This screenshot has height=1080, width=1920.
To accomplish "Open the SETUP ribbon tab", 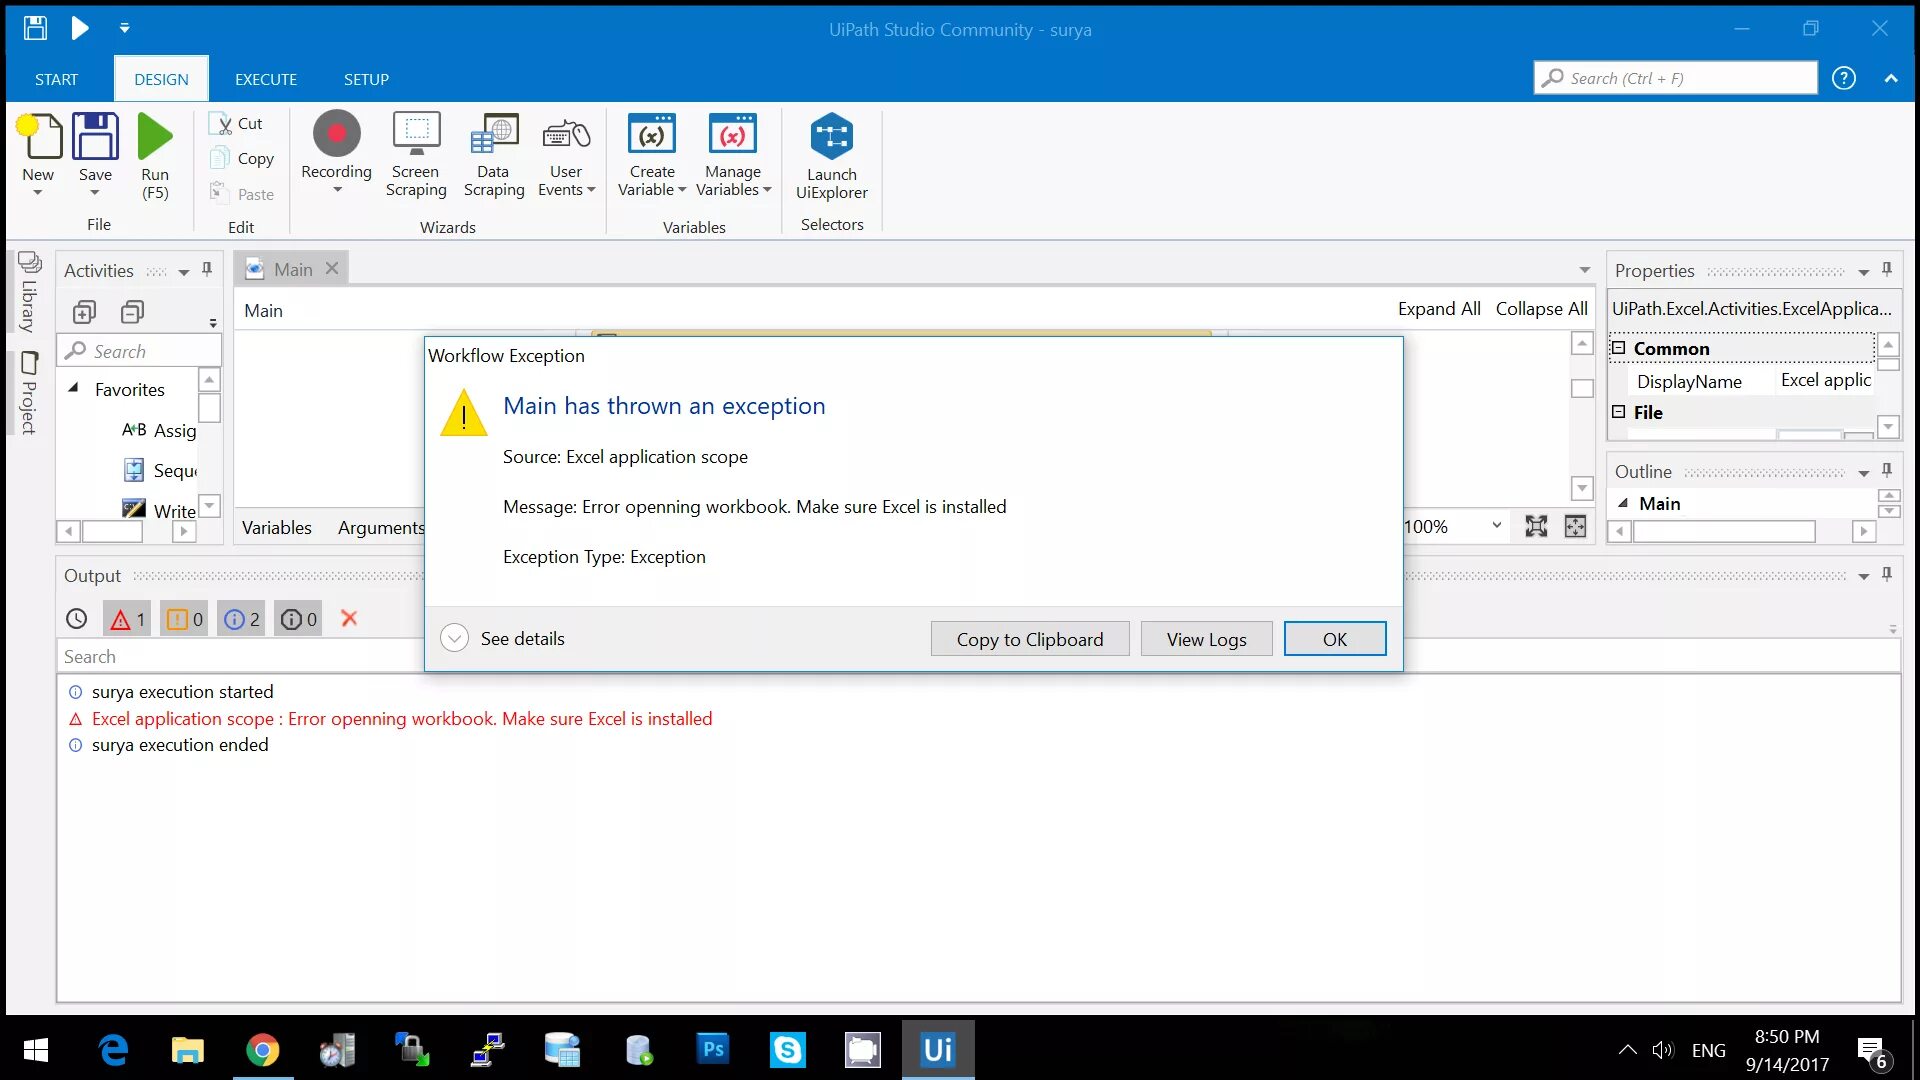I will (x=366, y=80).
